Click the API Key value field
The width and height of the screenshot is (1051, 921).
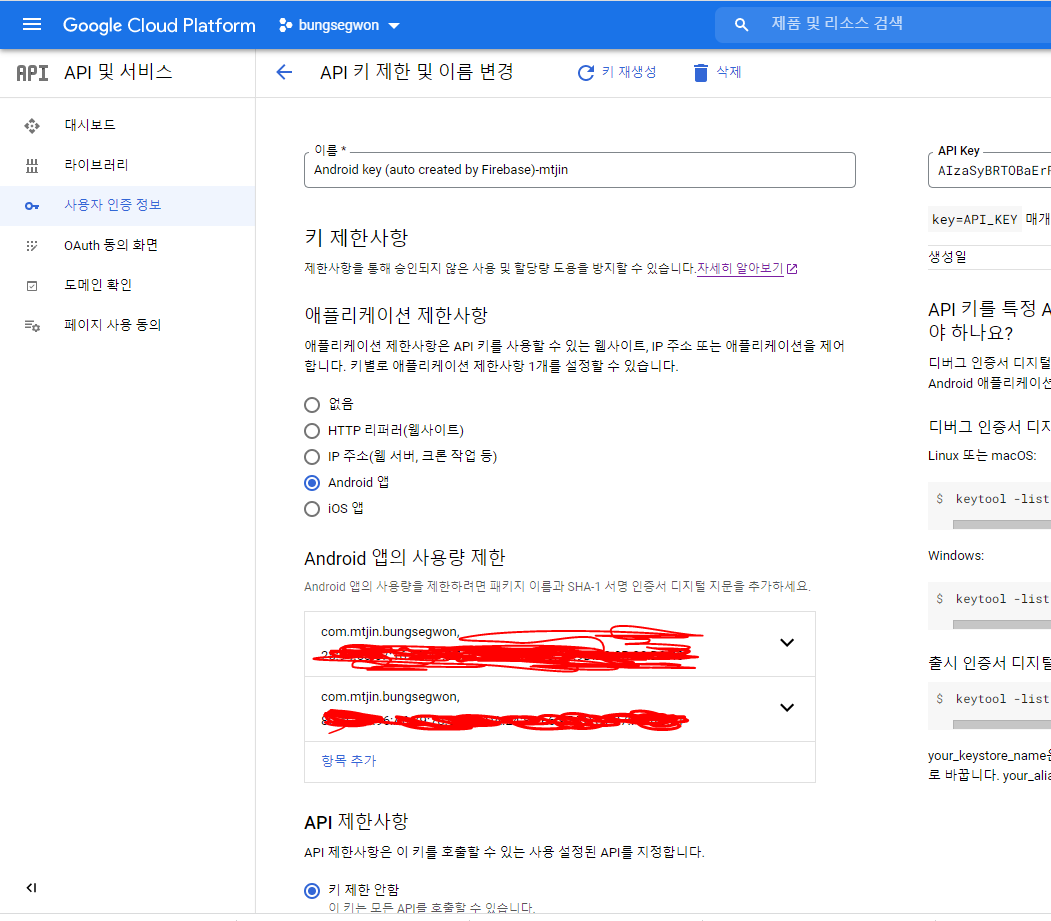coord(989,171)
